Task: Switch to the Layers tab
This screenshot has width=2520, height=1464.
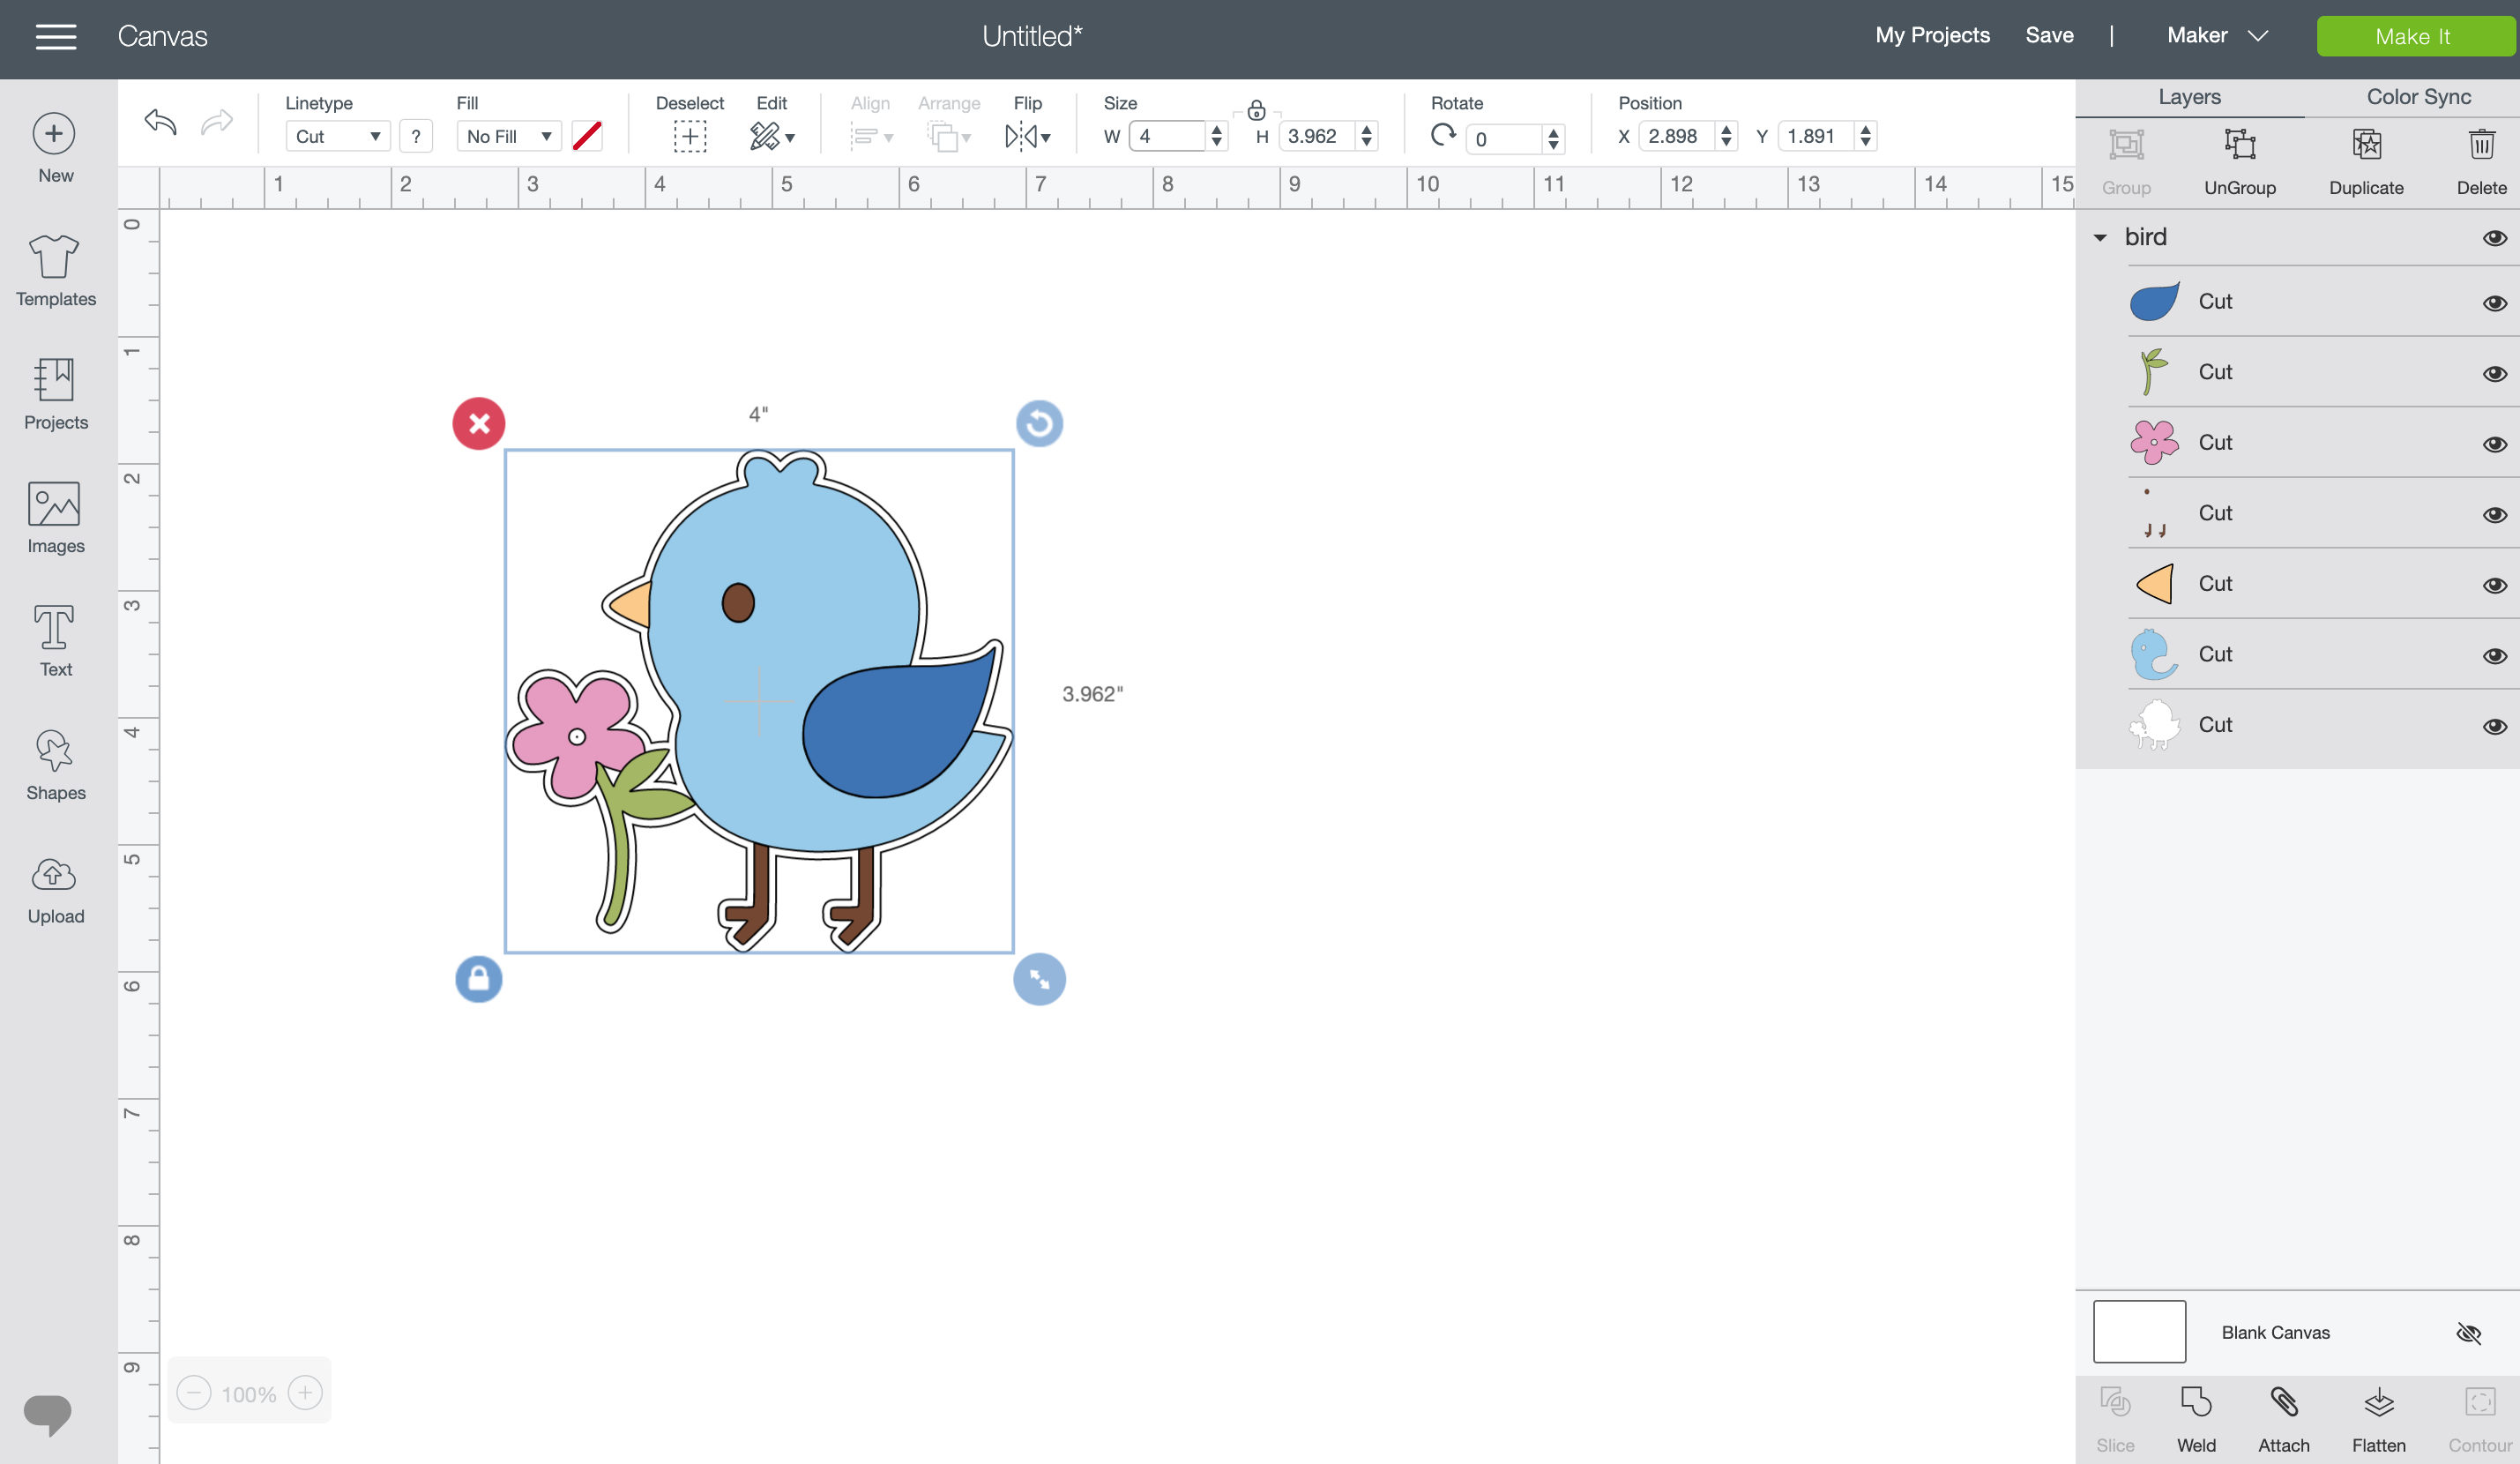Action: tap(2189, 97)
